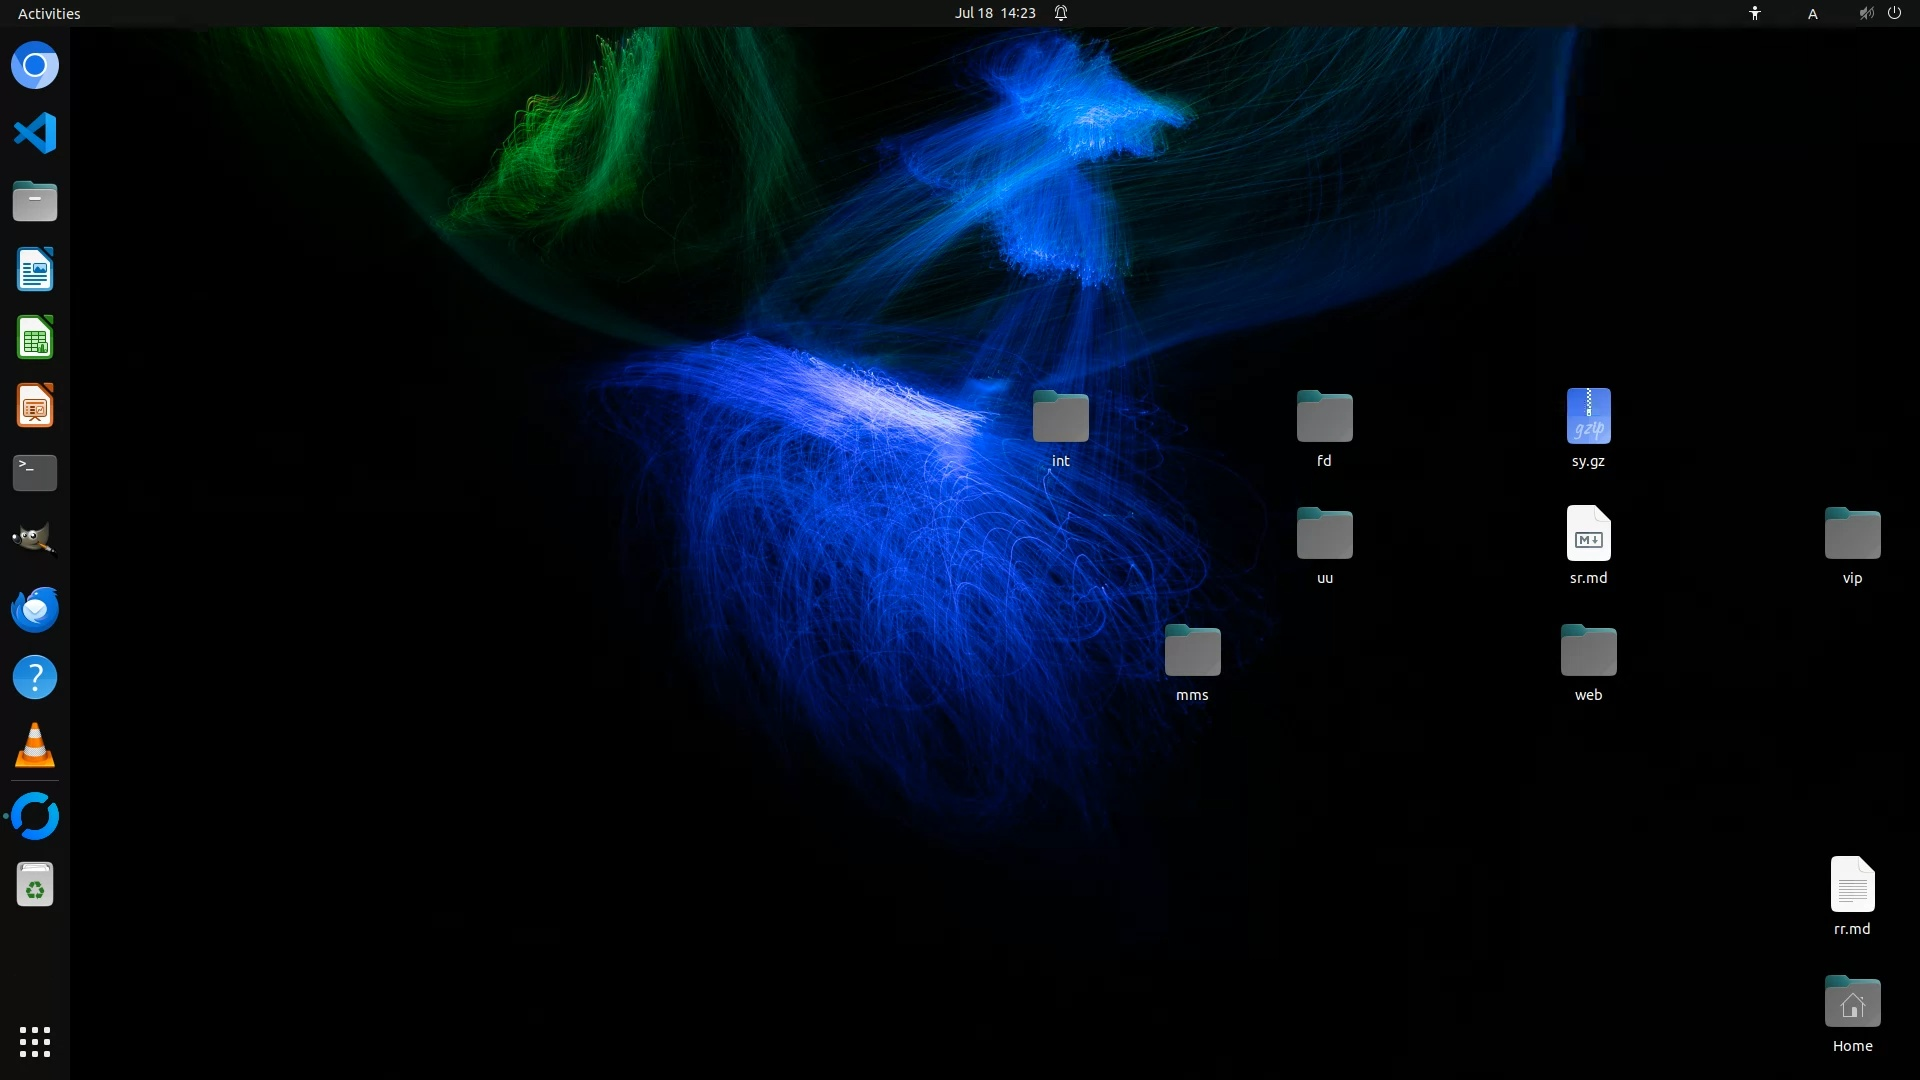Open the Activities overview

49,13
